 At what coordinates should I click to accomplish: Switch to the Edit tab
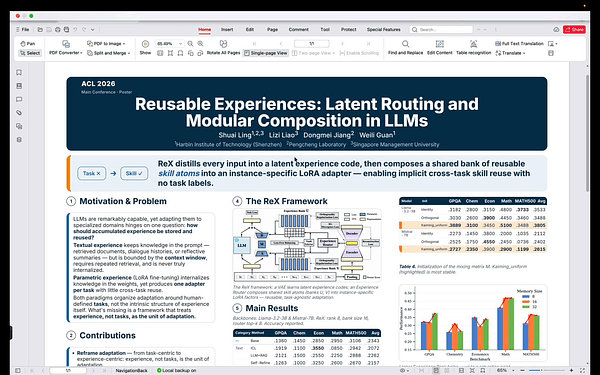250,29
